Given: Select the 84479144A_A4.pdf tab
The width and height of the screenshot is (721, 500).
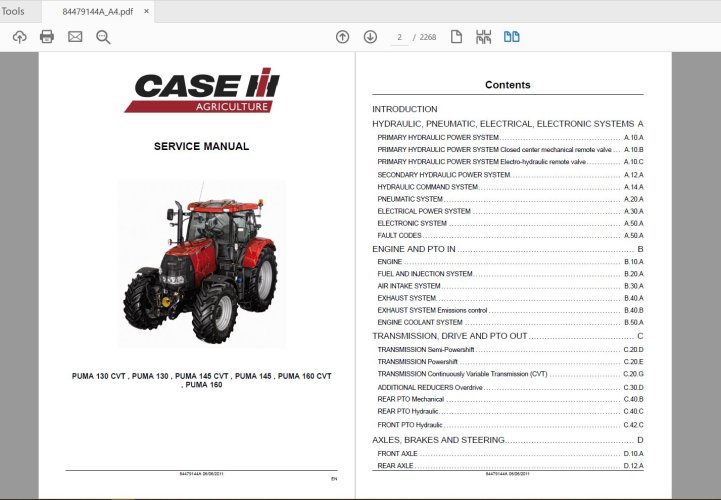Looking at the screenshot, I should [97, 11].
